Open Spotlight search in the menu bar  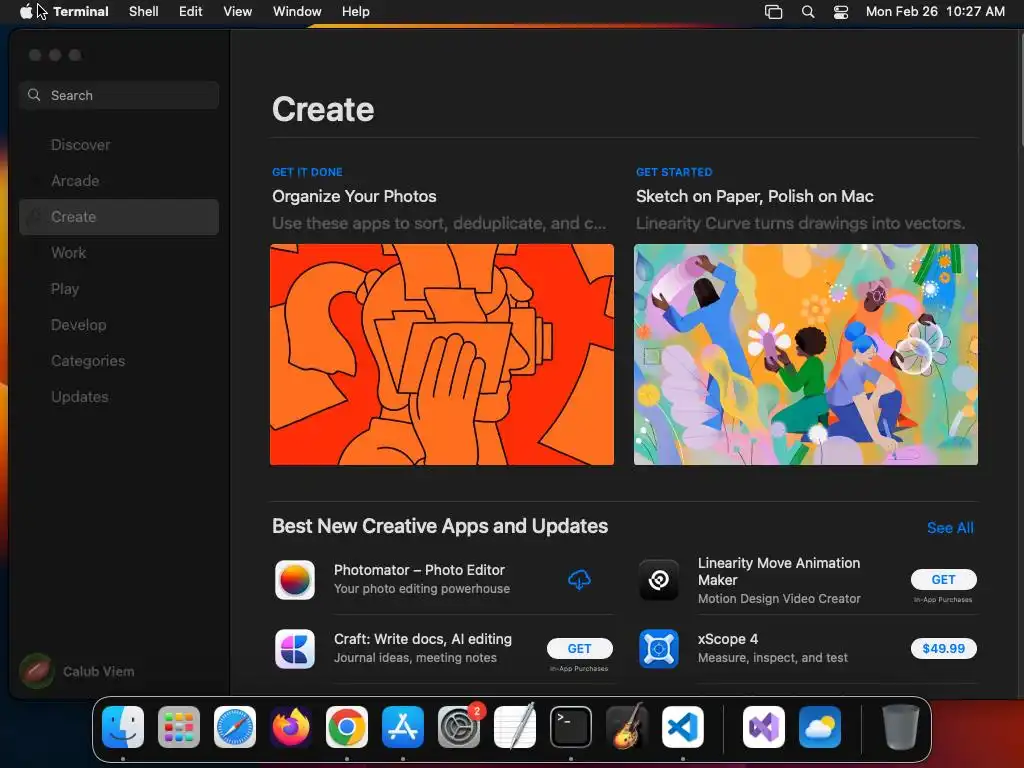tap(808, 11)
